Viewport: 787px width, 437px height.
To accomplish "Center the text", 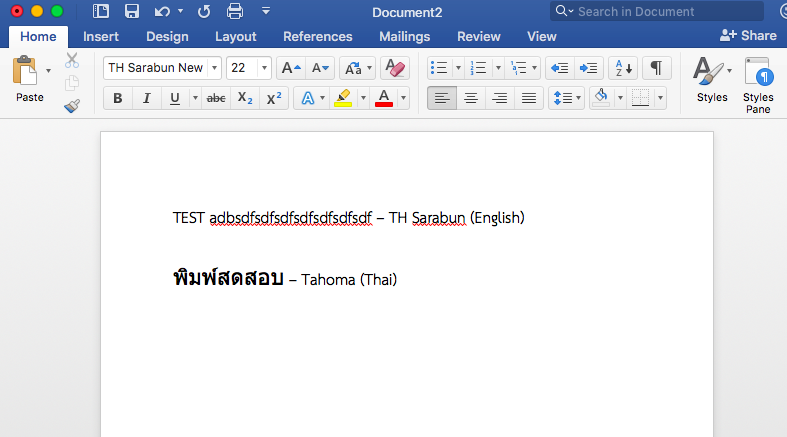I will [x=470, y=98].
